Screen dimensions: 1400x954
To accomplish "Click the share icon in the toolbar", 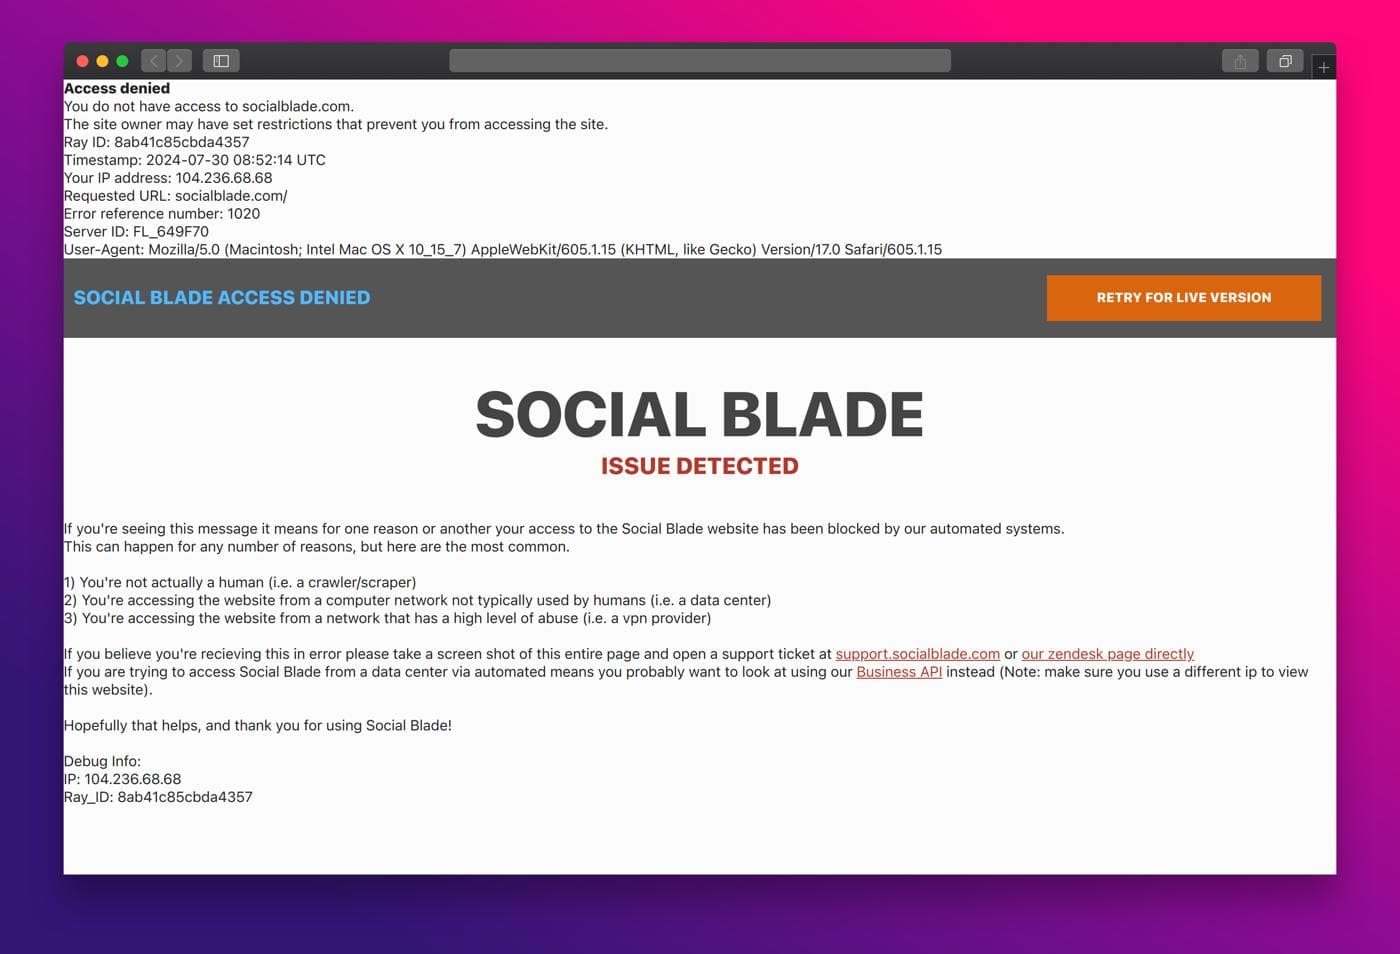I will 1239,60.
